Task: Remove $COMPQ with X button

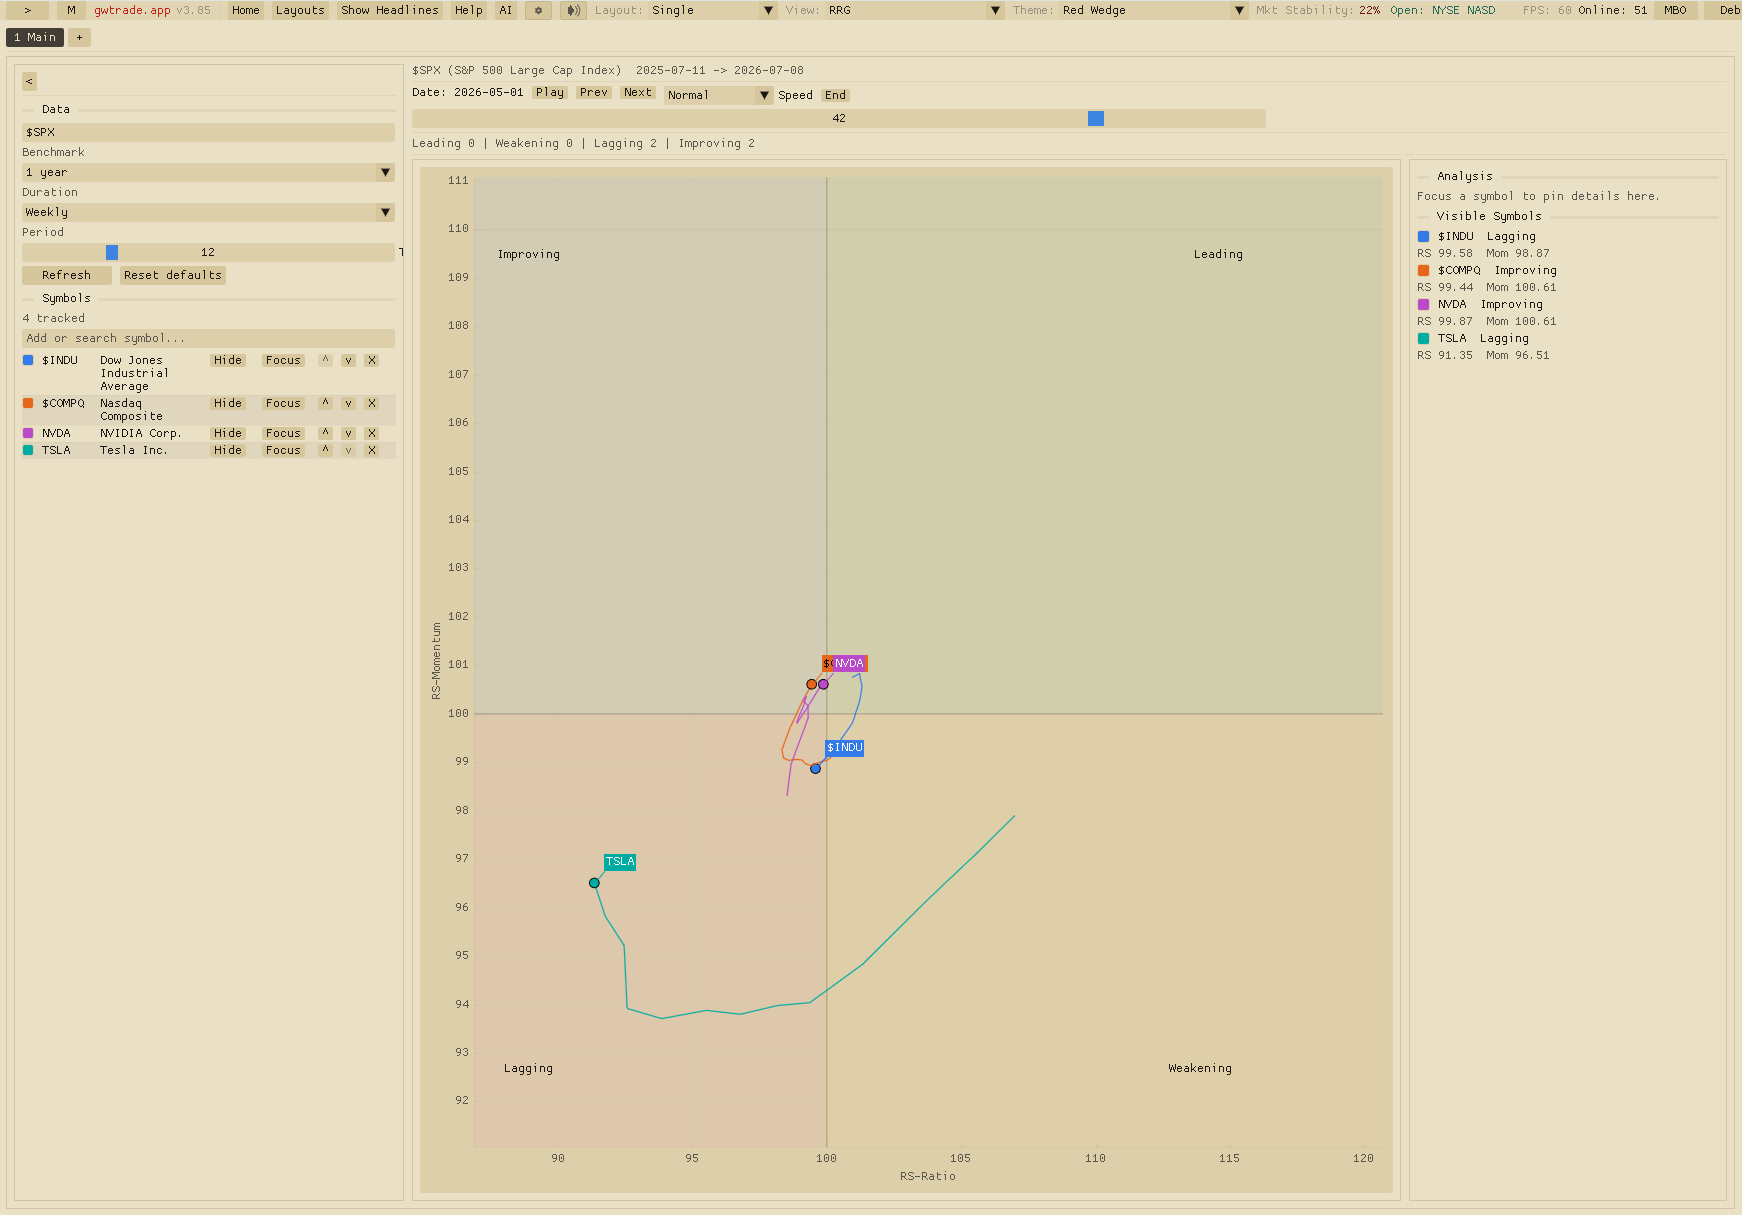Action: 371,403
